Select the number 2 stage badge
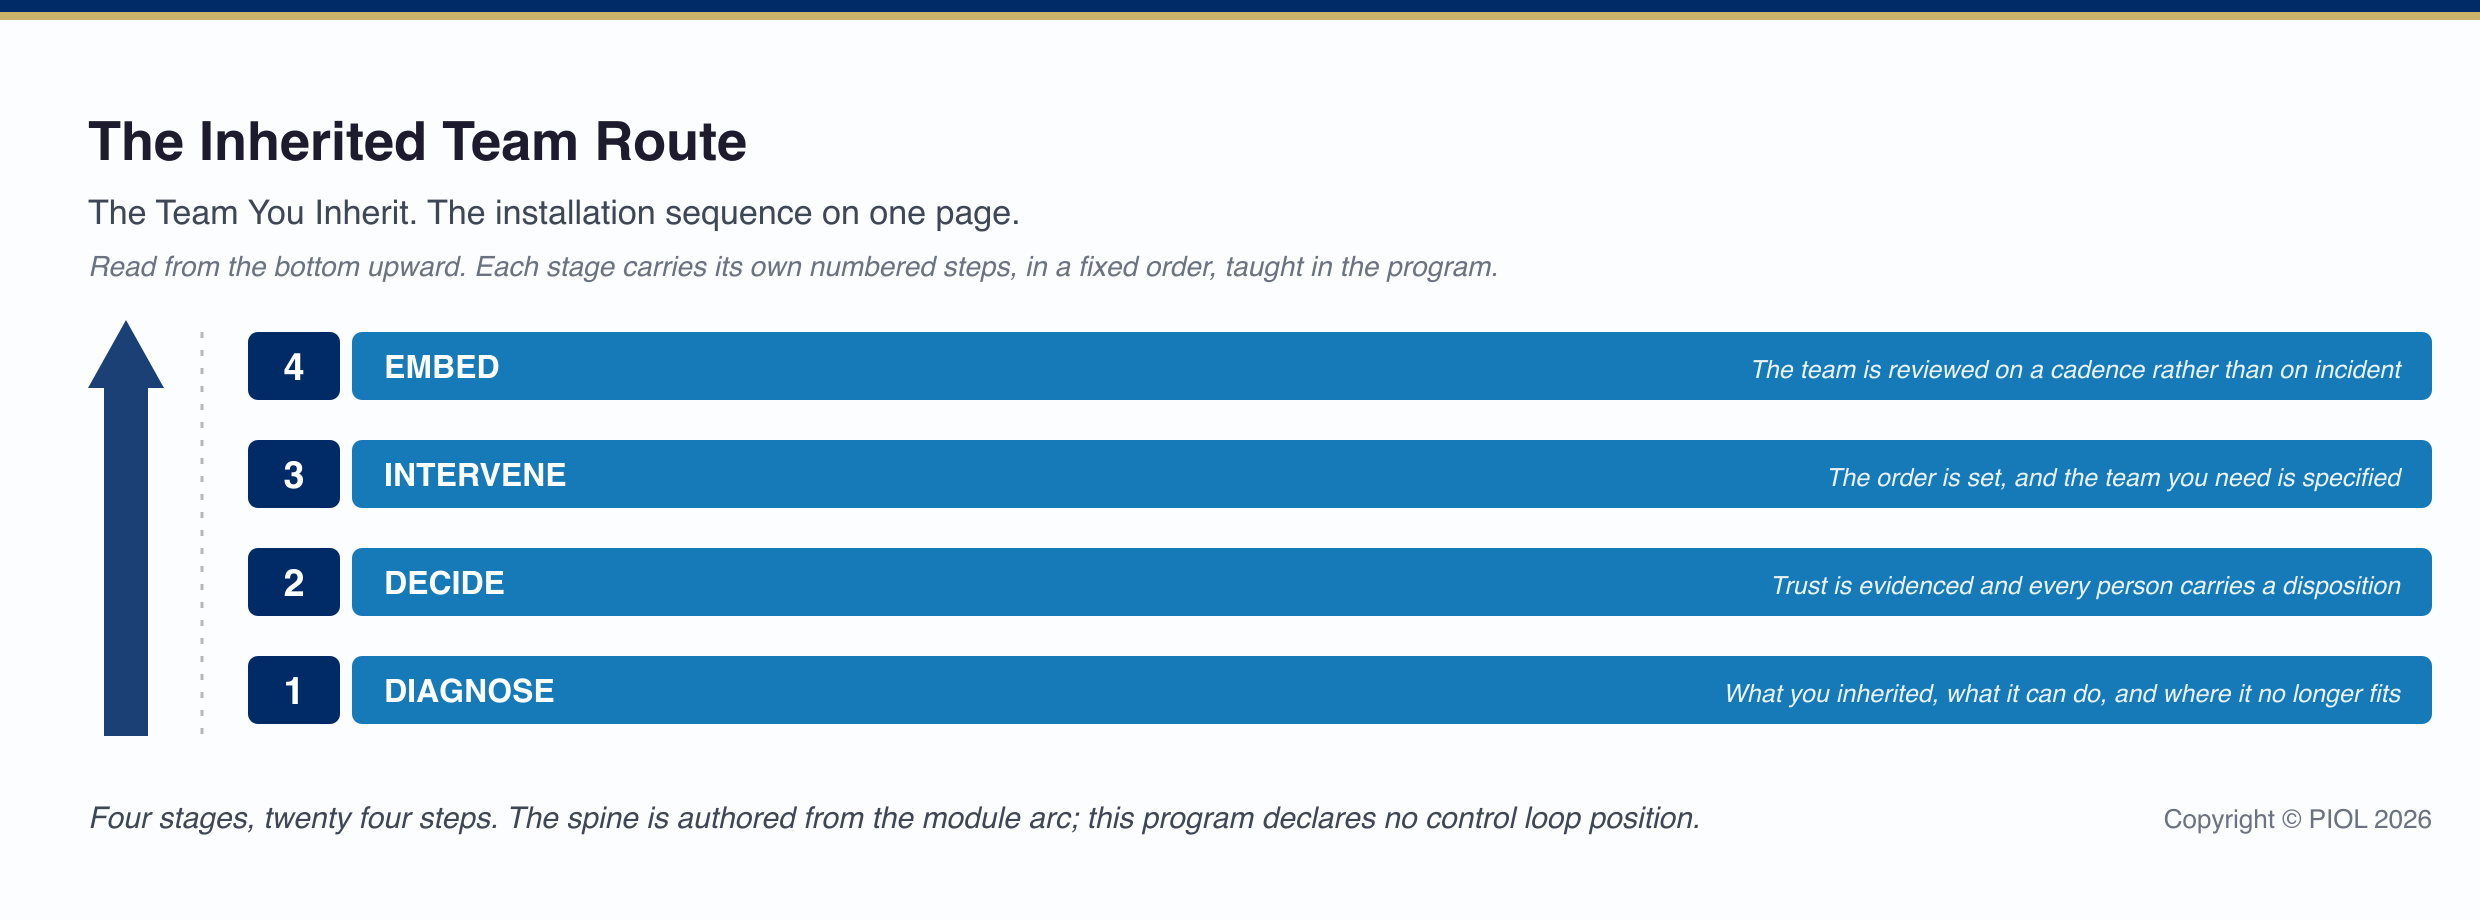 (294, 582)
